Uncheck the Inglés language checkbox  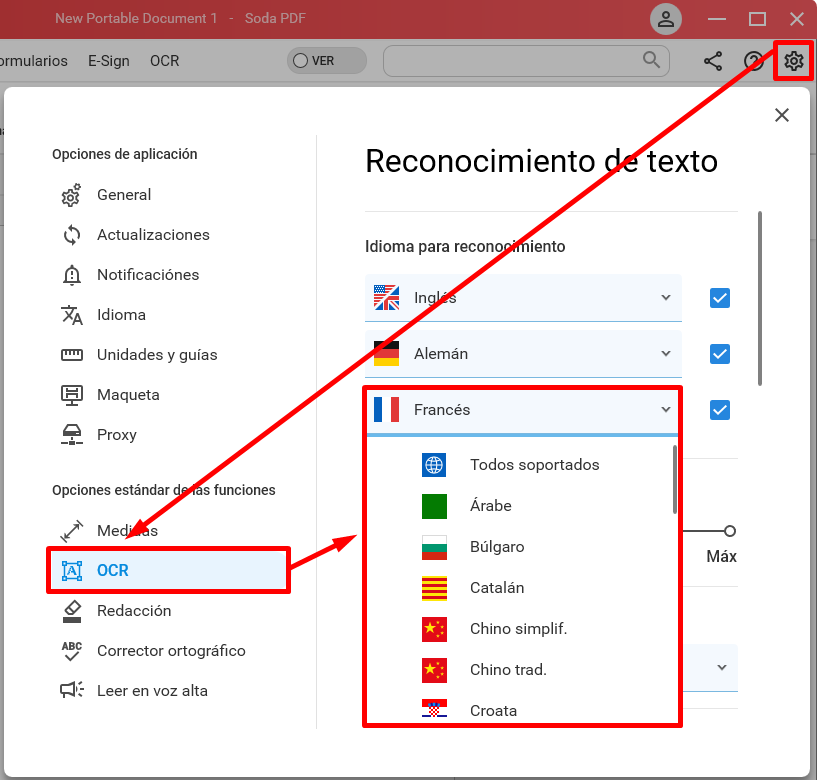tap(720, 298)
